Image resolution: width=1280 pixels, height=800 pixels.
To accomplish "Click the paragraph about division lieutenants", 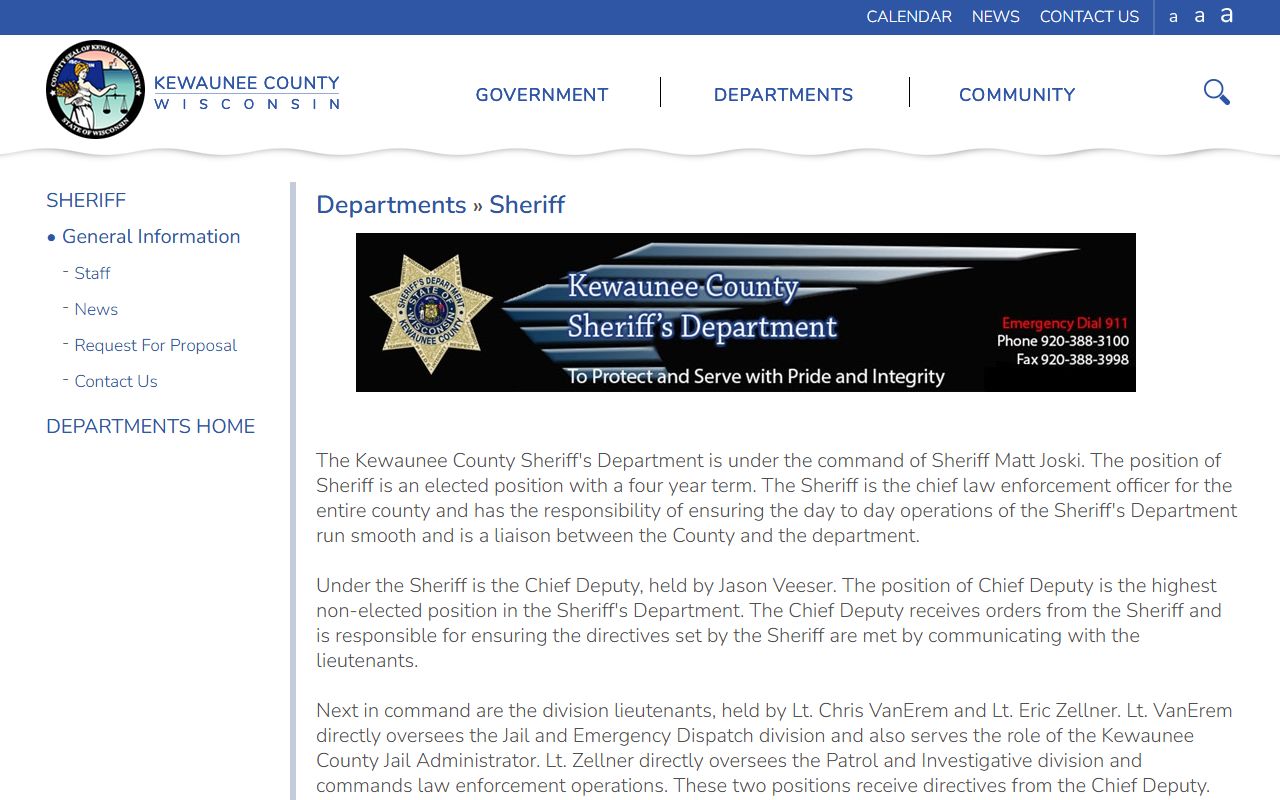I will pos(774,748).
